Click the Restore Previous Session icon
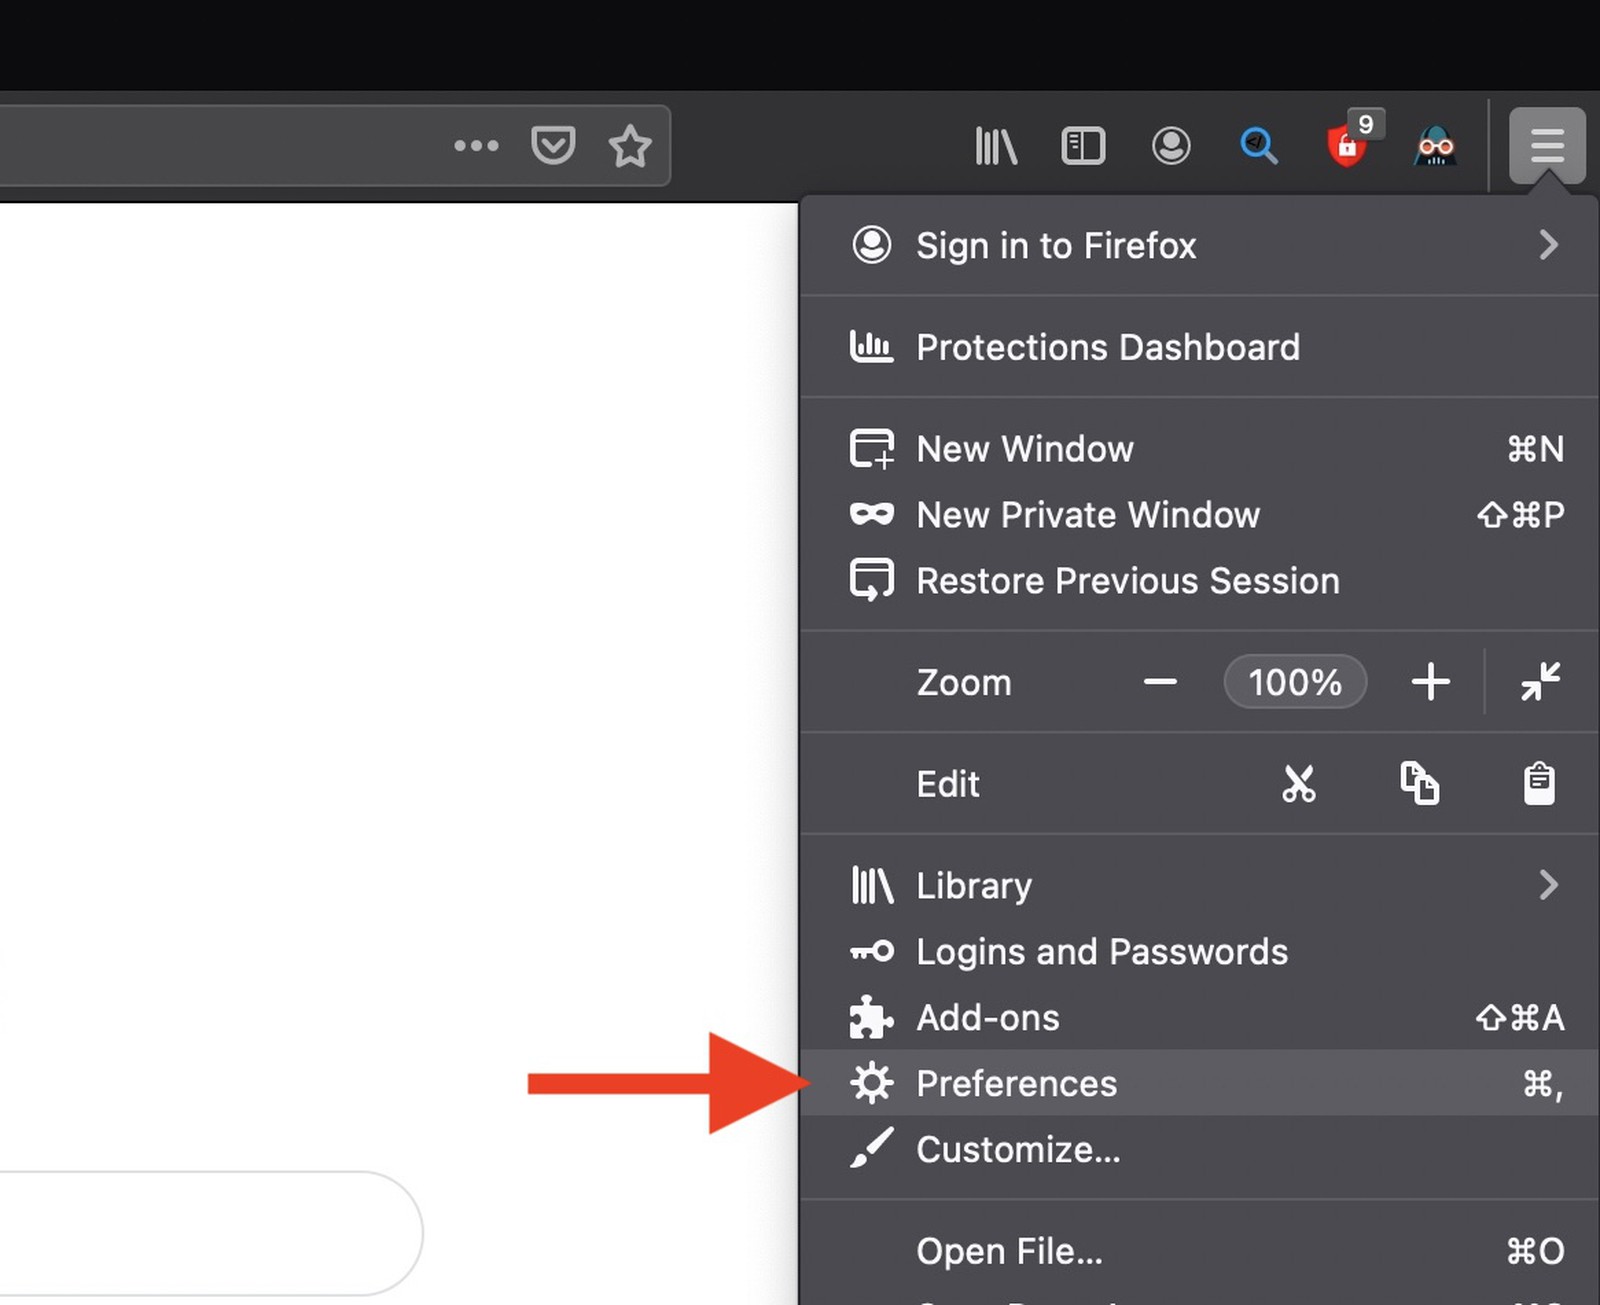 [x=872, y=581]
